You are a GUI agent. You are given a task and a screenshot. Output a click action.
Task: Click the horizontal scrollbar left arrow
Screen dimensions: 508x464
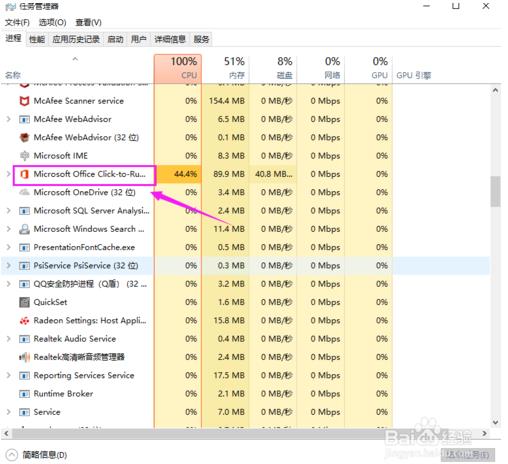(6, 433)
